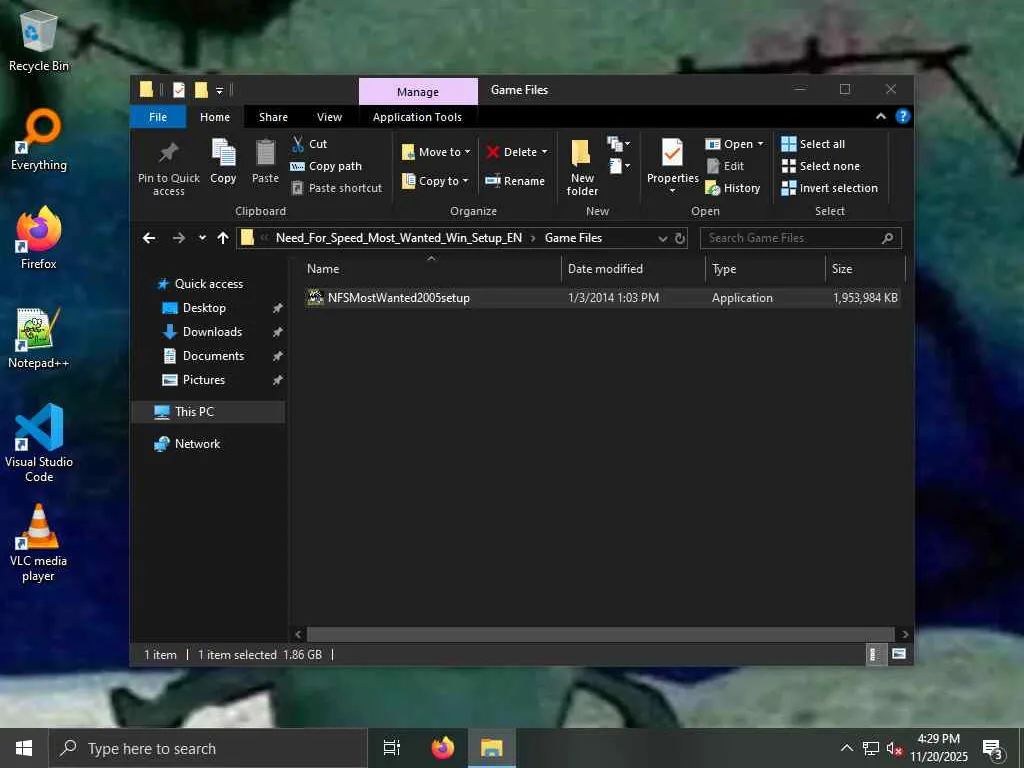Click Paste shortcut command

click(x=336, y=188)
